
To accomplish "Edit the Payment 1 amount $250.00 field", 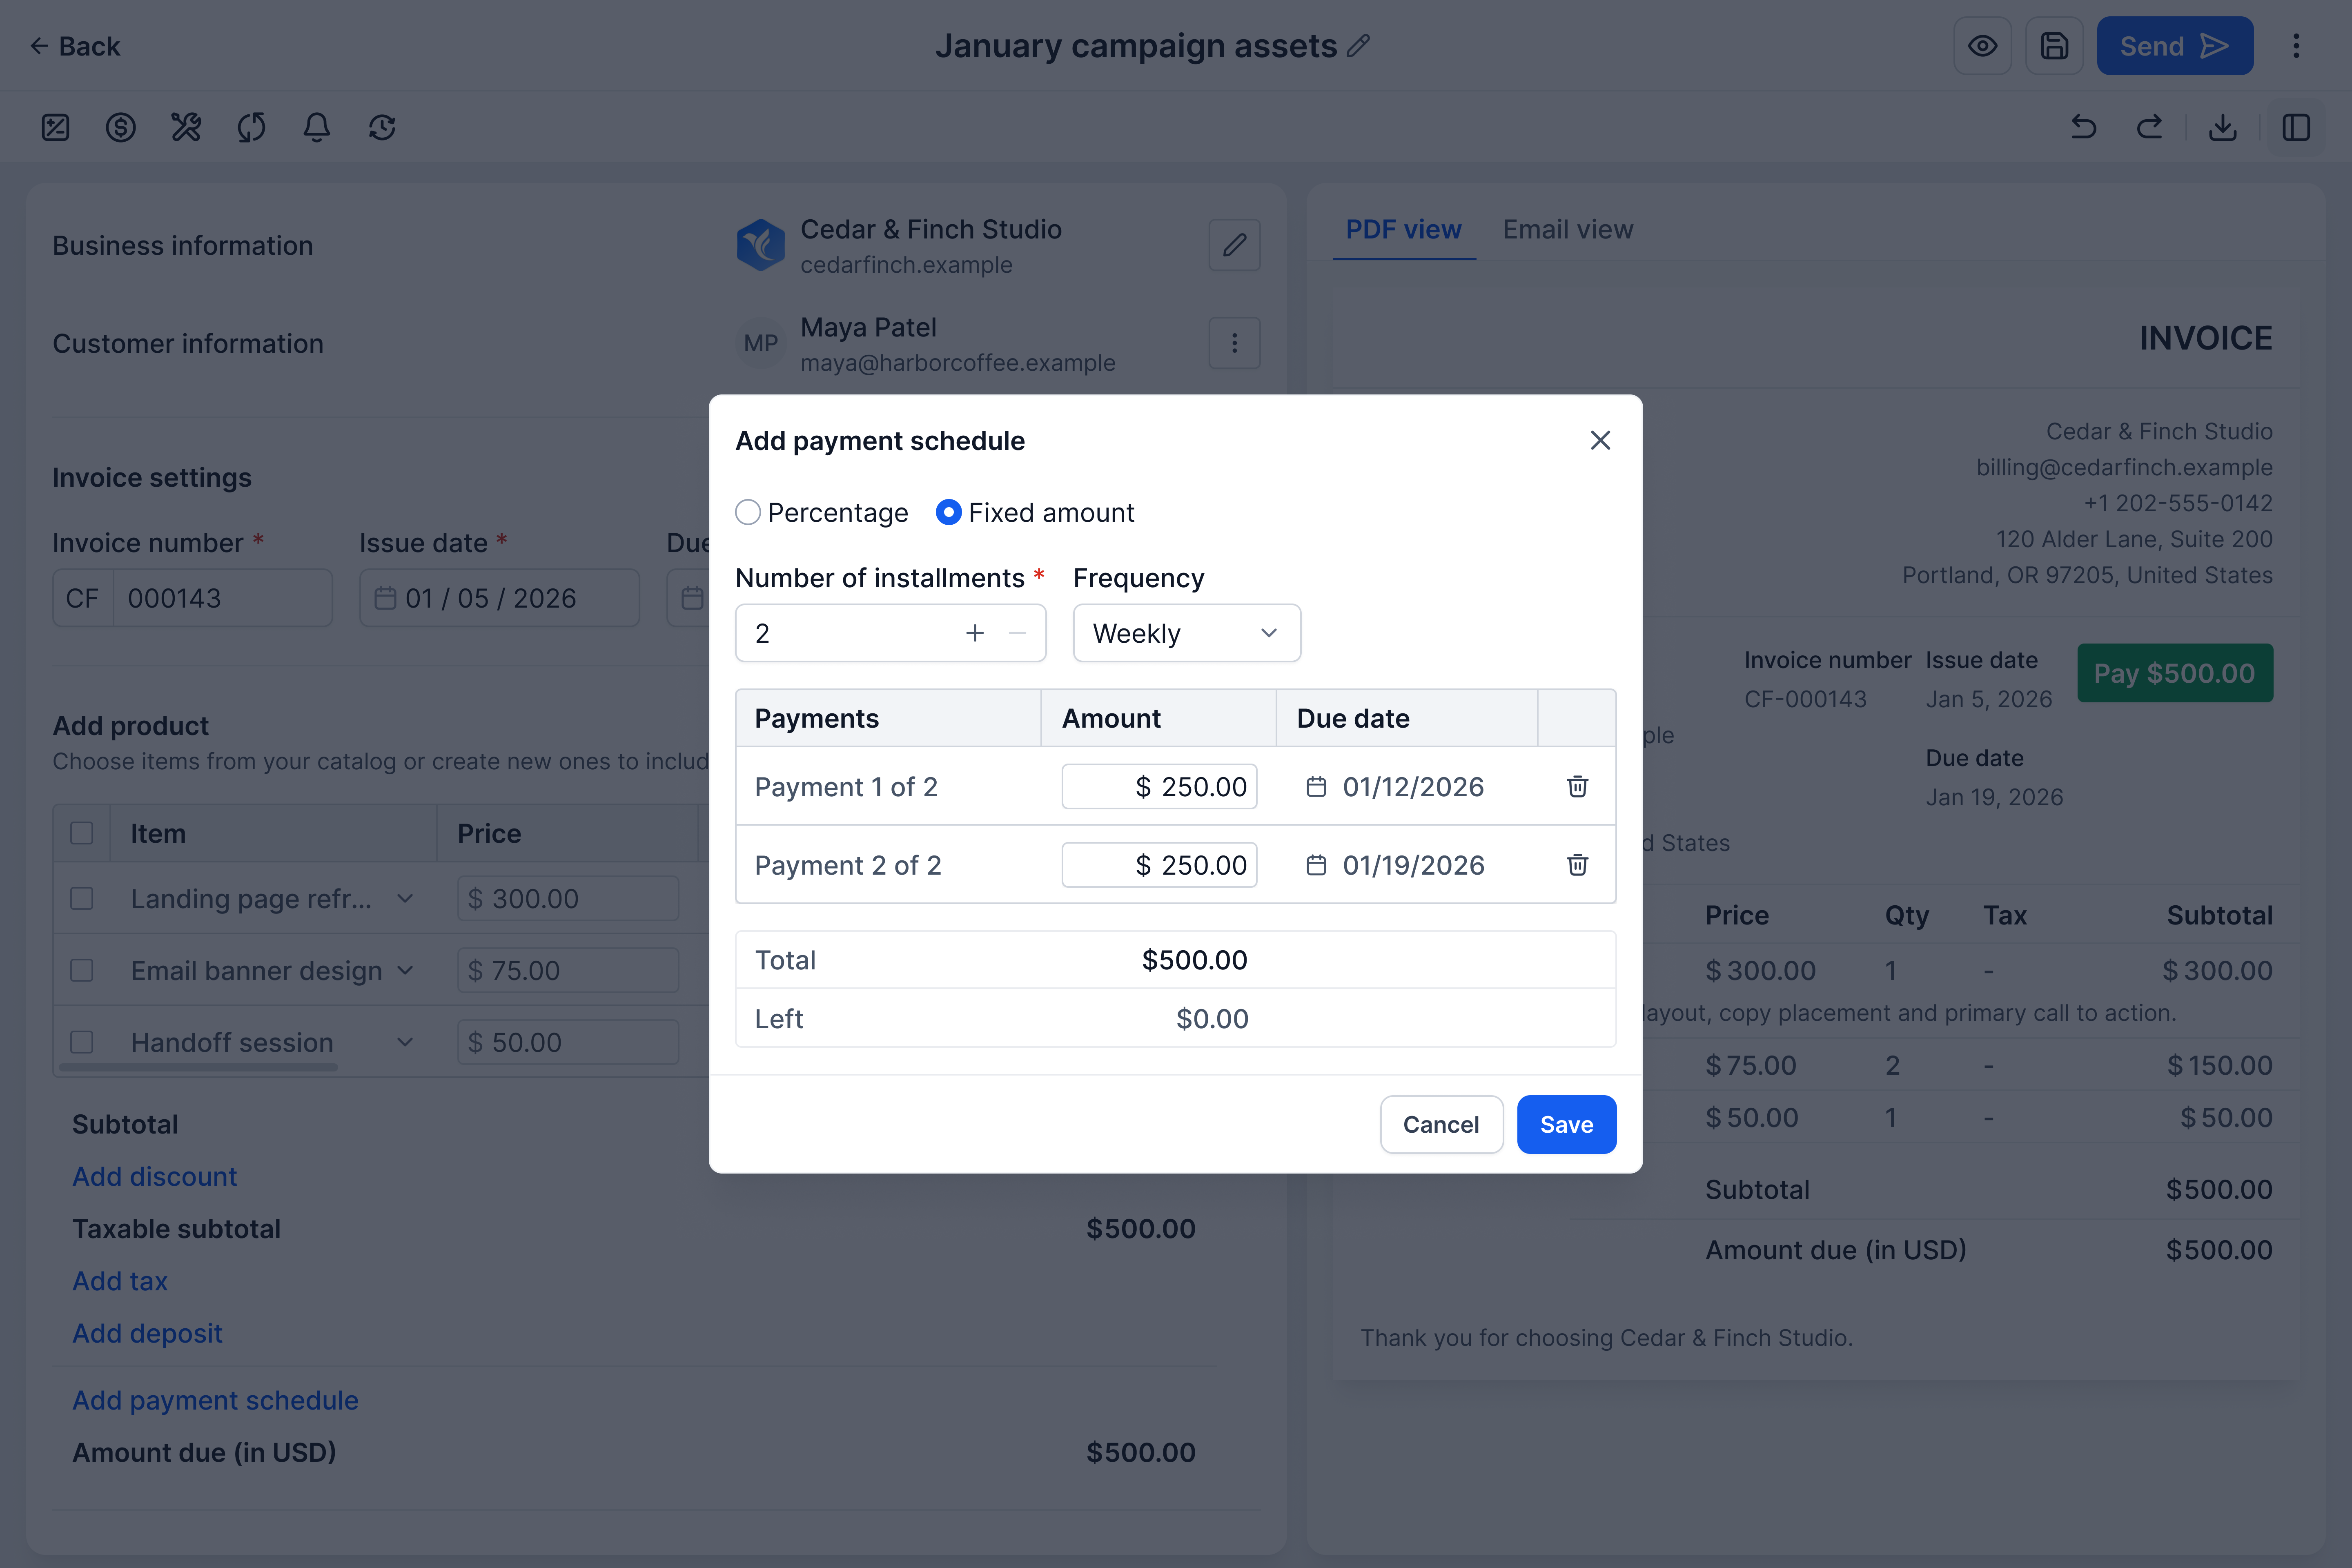I will pos(1159,786).
